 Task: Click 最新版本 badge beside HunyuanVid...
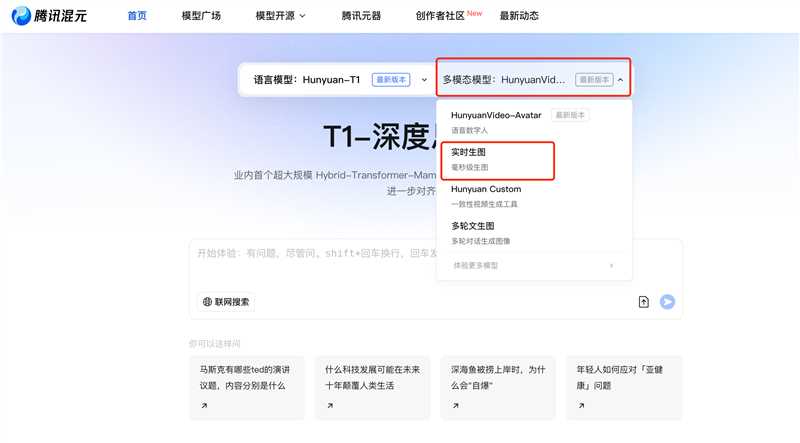(594, 80)
